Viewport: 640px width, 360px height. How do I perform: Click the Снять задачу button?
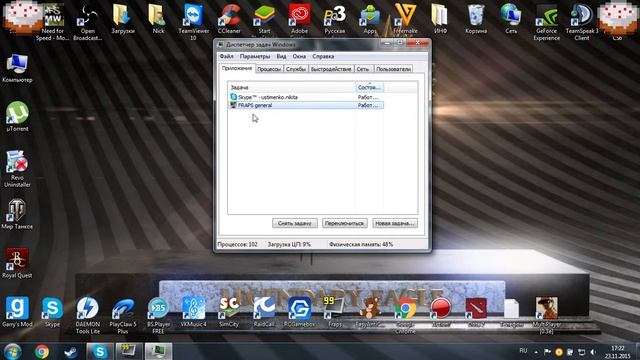click(295, 223)
